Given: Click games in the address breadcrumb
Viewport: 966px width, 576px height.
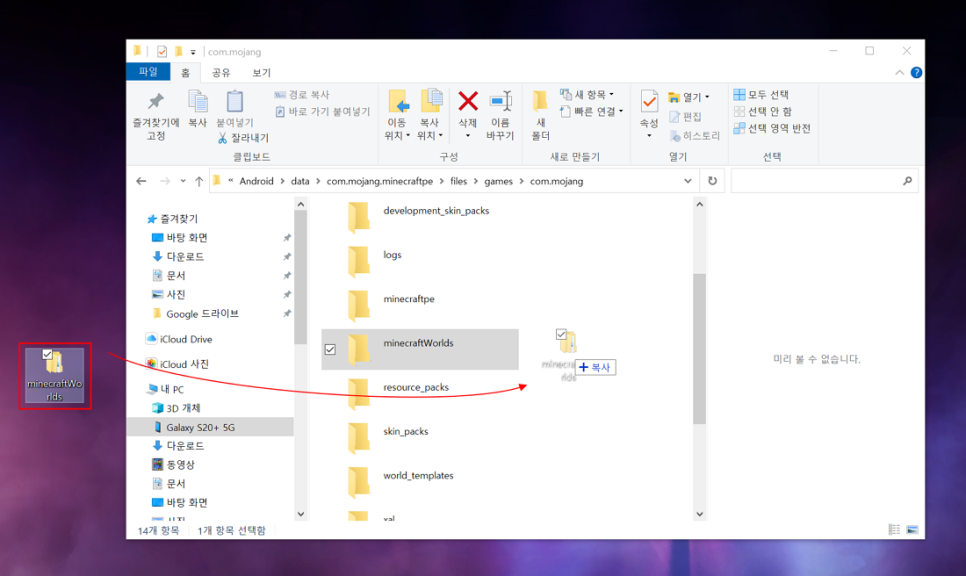Looking at the screenshot, I should click(498, 181).
